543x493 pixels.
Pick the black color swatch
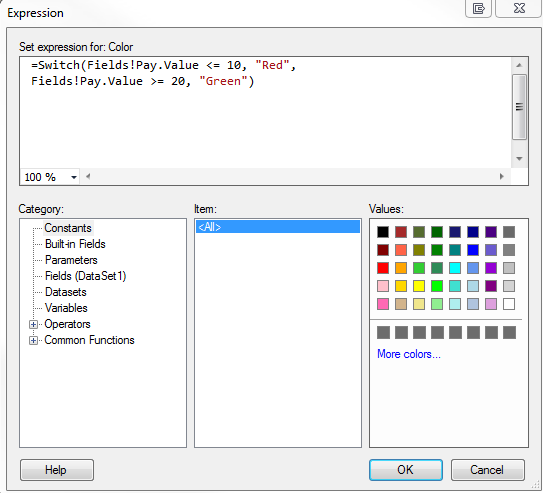click(x=383, y=232)
